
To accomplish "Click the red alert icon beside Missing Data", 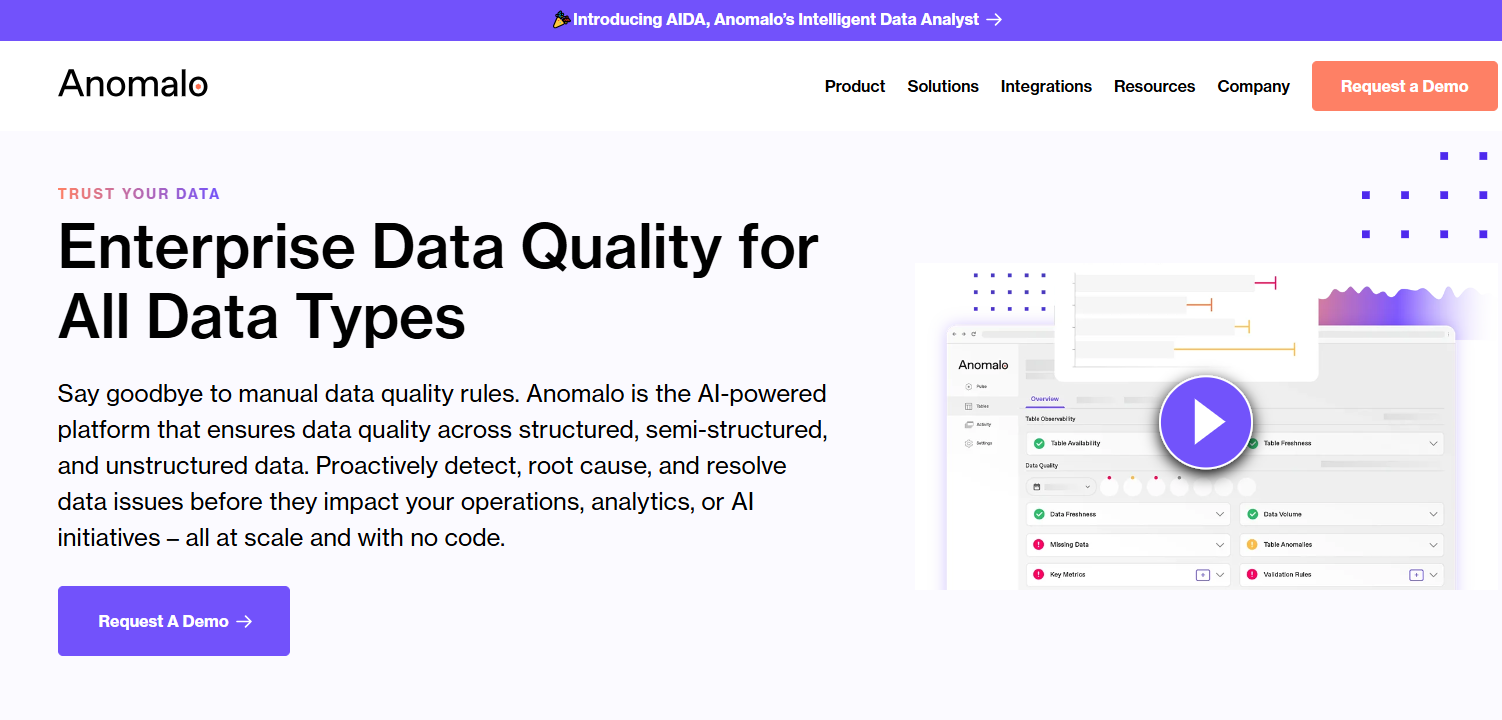I will pos(1038,545).
